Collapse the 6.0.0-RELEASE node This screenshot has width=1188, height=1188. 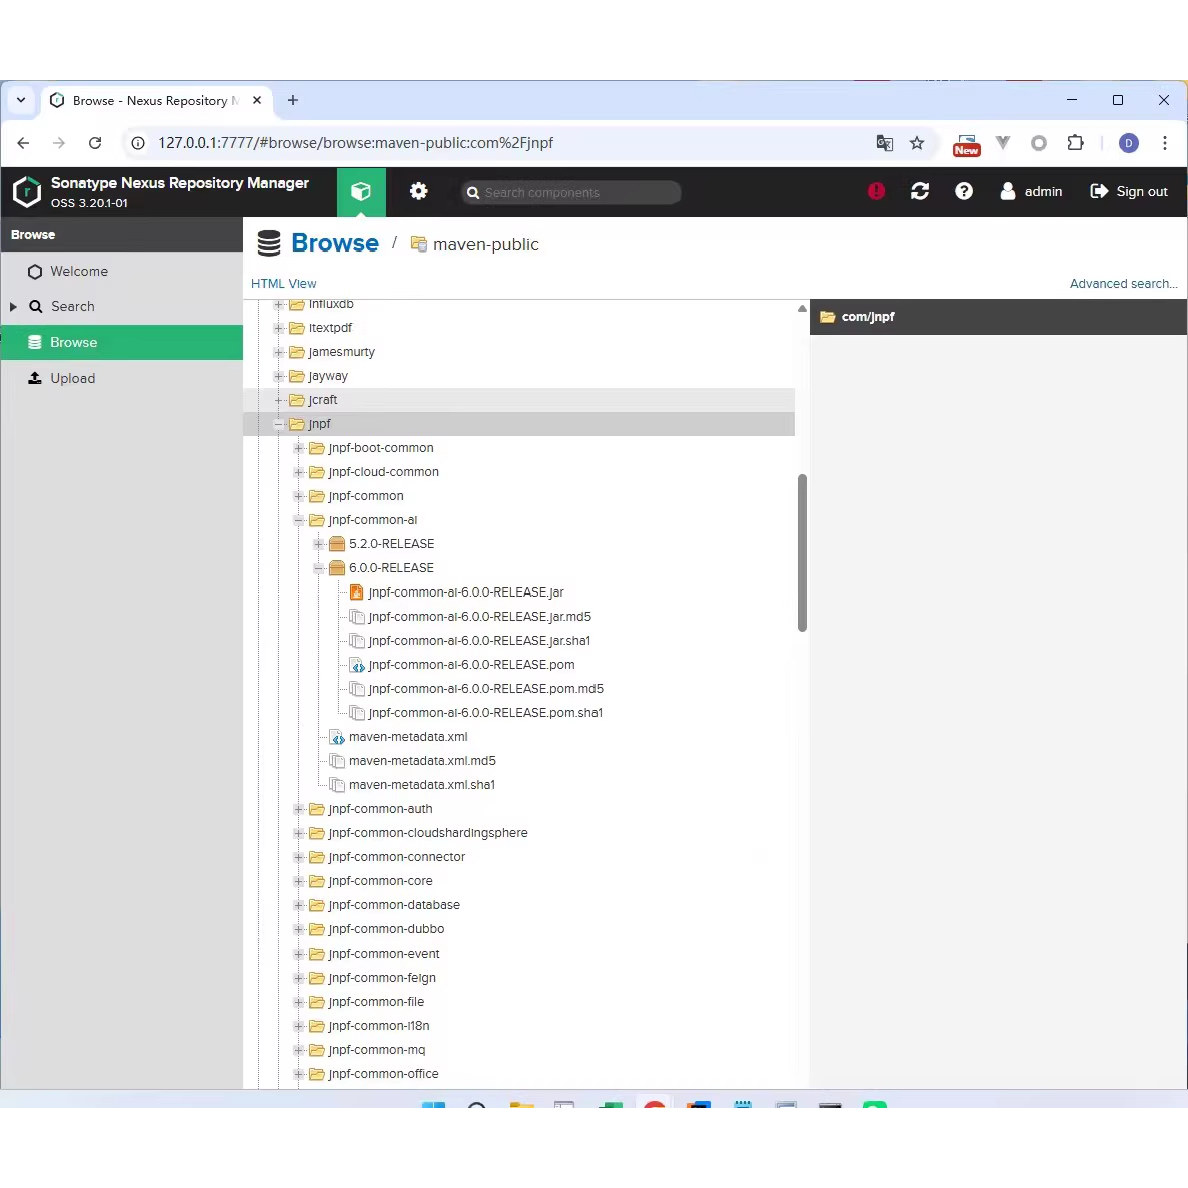click(x=318, y=567)
